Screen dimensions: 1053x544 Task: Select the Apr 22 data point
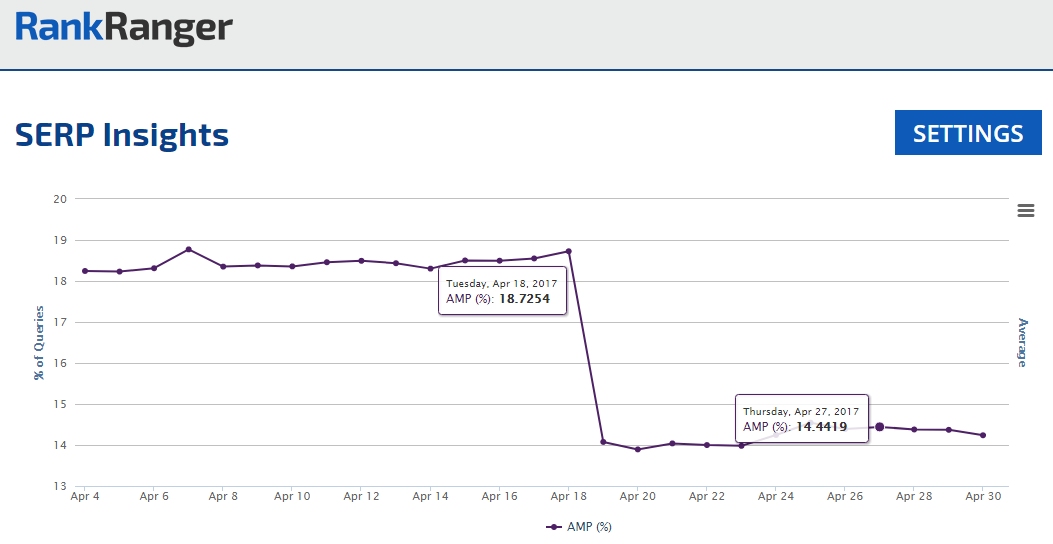[707, 445]
